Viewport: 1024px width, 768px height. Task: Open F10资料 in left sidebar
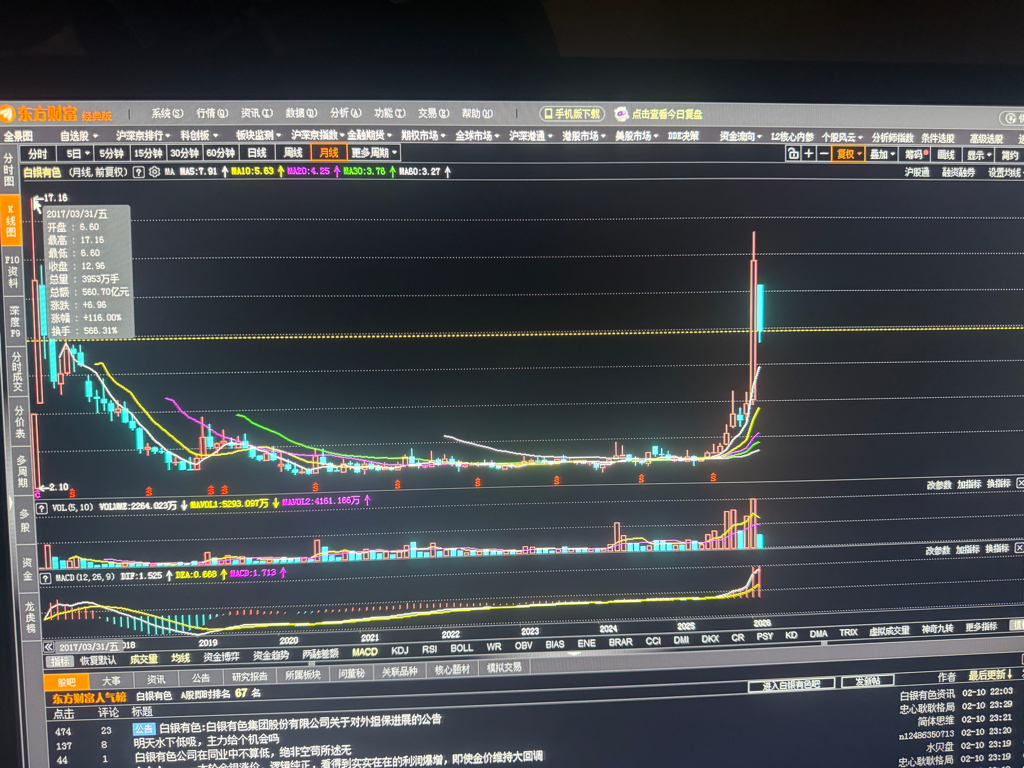click(12, 272)
